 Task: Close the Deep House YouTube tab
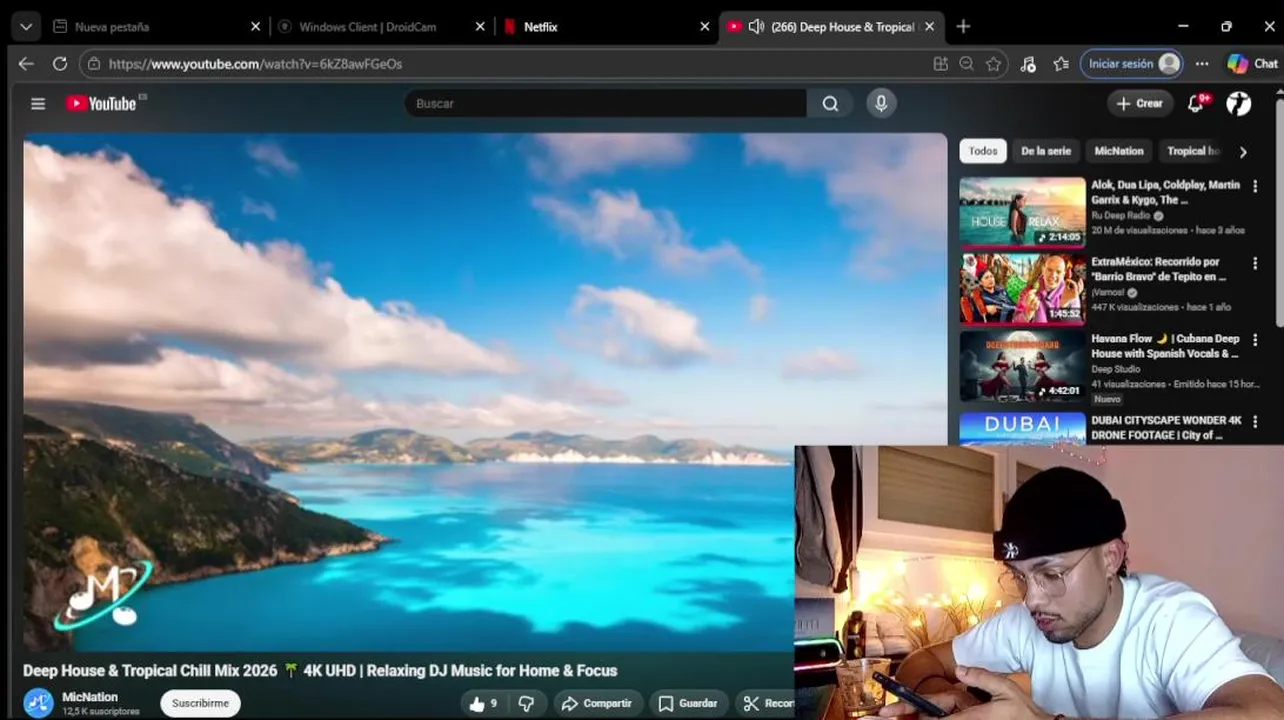(x=930, y=27)
